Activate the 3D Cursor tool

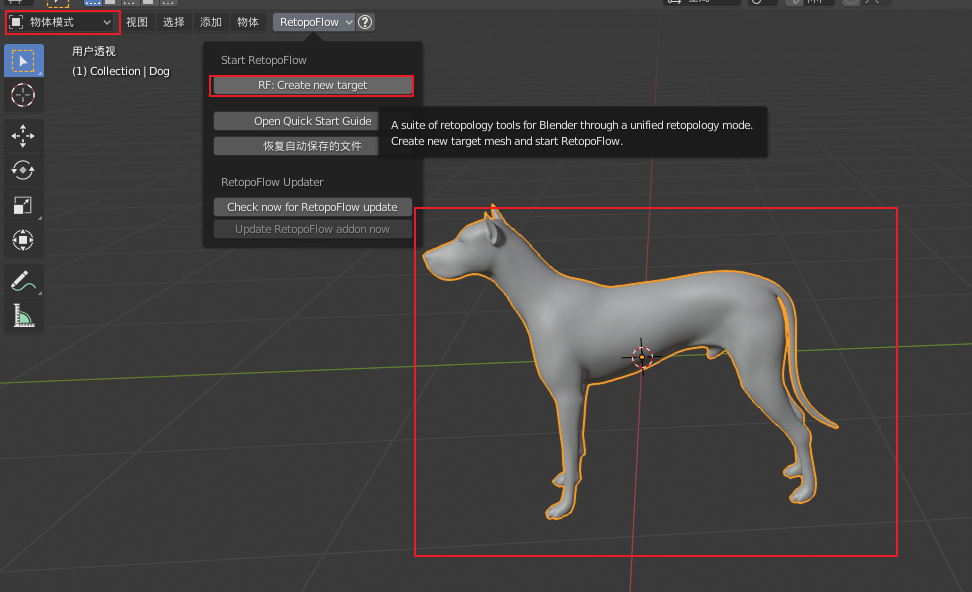pyautogui.click(x=24, y=95)
